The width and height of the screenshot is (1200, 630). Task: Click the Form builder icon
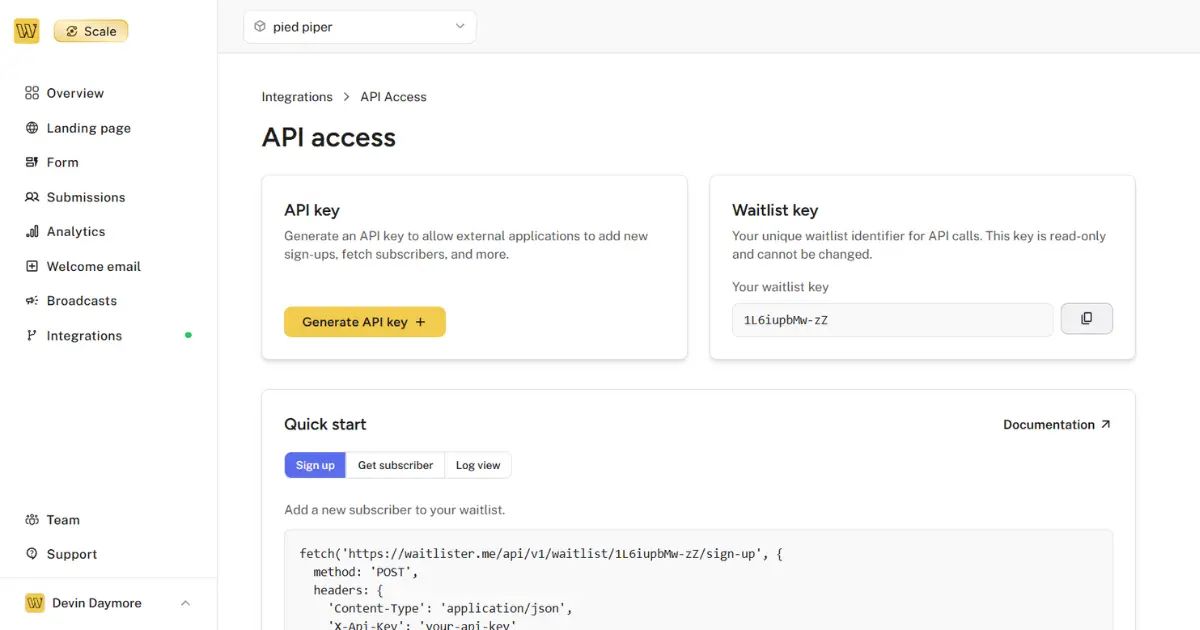coord(32,162)
